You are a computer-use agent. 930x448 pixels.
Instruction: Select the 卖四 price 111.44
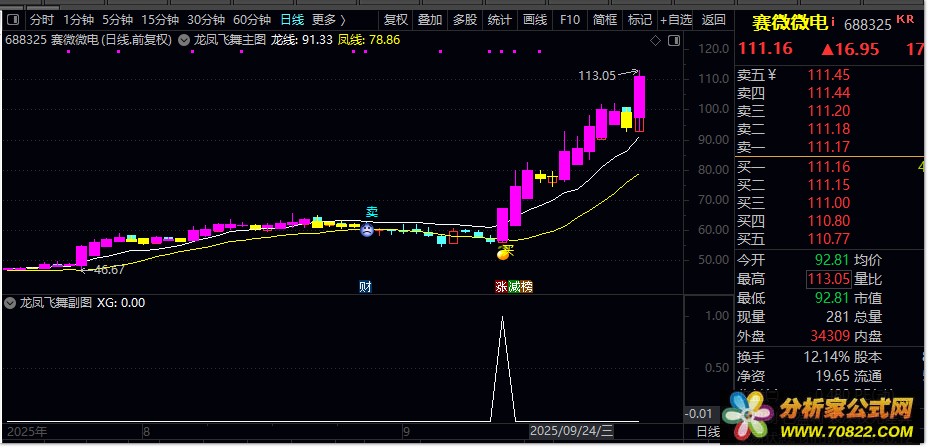coord(829,93)
